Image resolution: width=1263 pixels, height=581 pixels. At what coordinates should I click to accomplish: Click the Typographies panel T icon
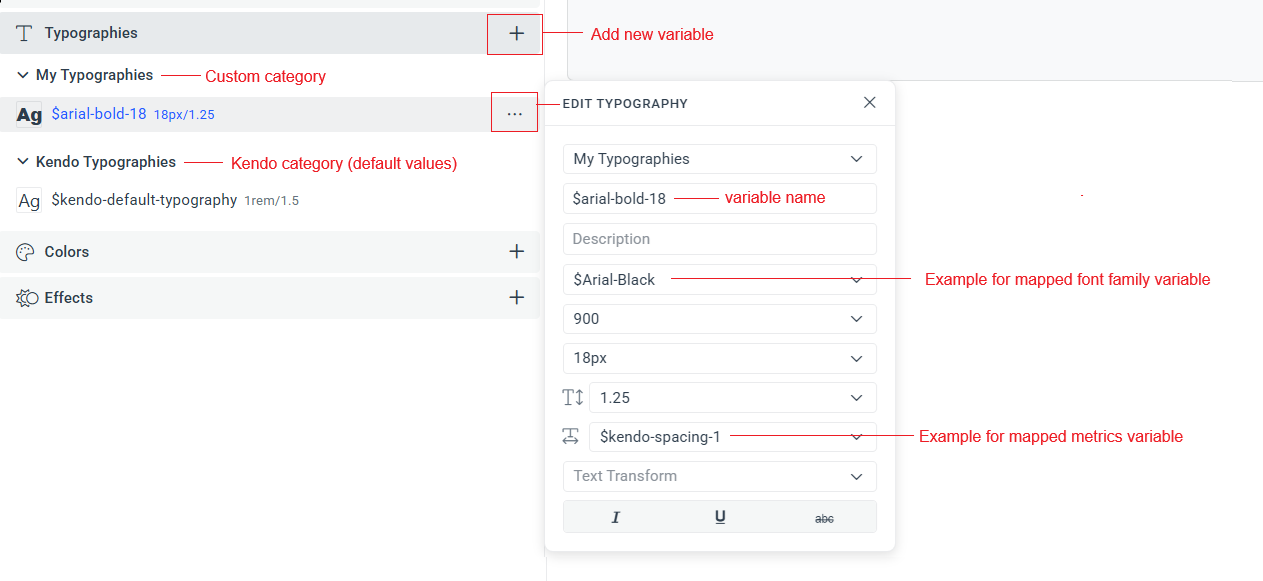click(22, 32)
